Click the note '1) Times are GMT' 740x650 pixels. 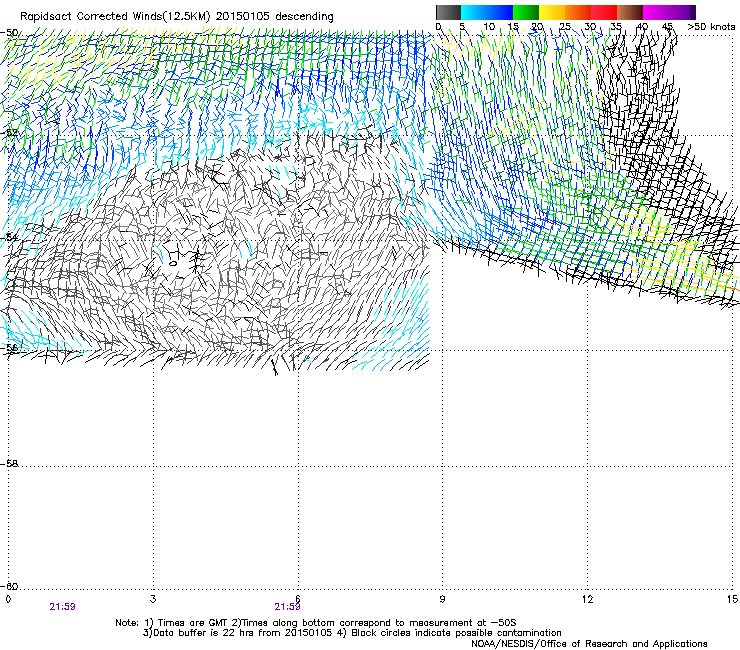coord(186,623)
